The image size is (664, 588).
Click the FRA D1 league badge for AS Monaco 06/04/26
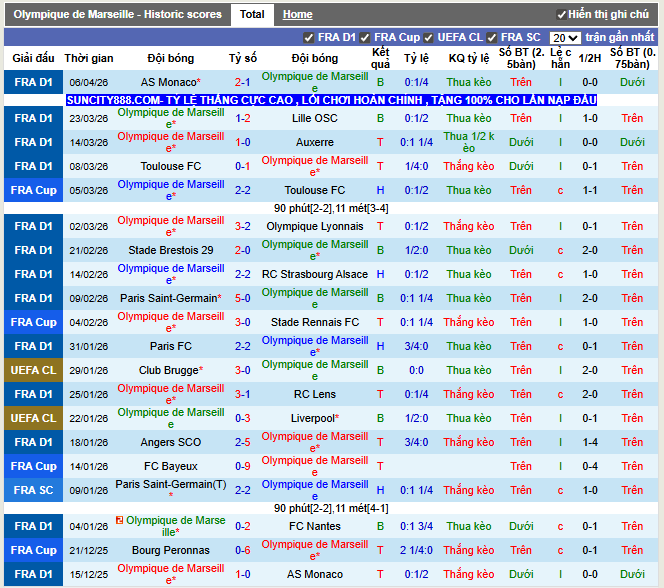[x=33, y=82]
